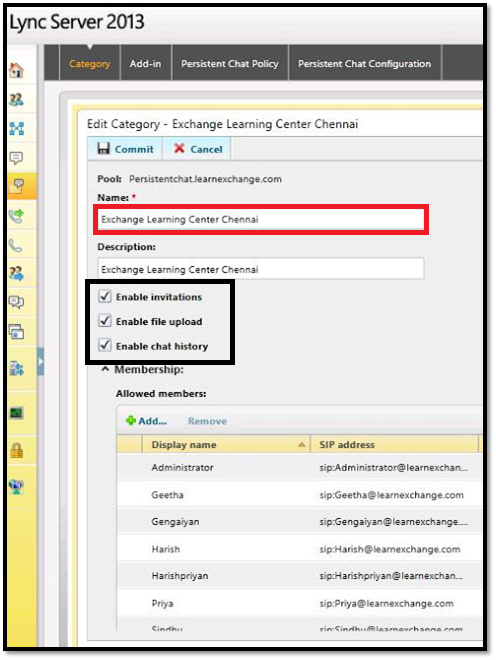Select the Harishpriyan member row

point(299,575)
